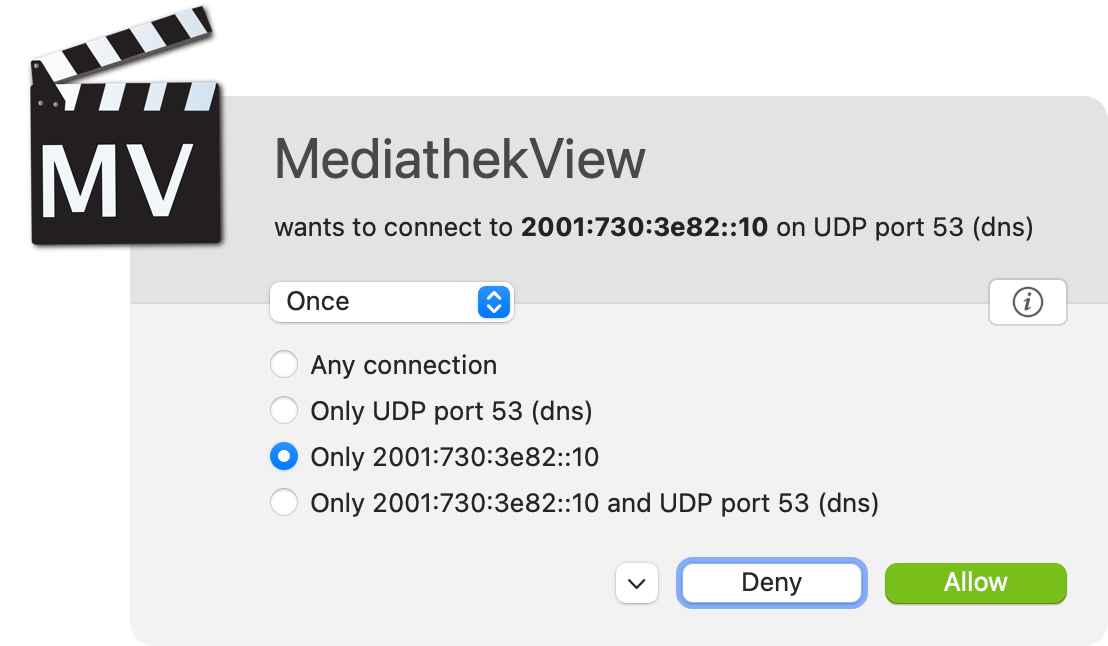1108x646 pixels.
Task: Click the bold IP address in the description
Action: pyautogui.click(x=644, y=228)
